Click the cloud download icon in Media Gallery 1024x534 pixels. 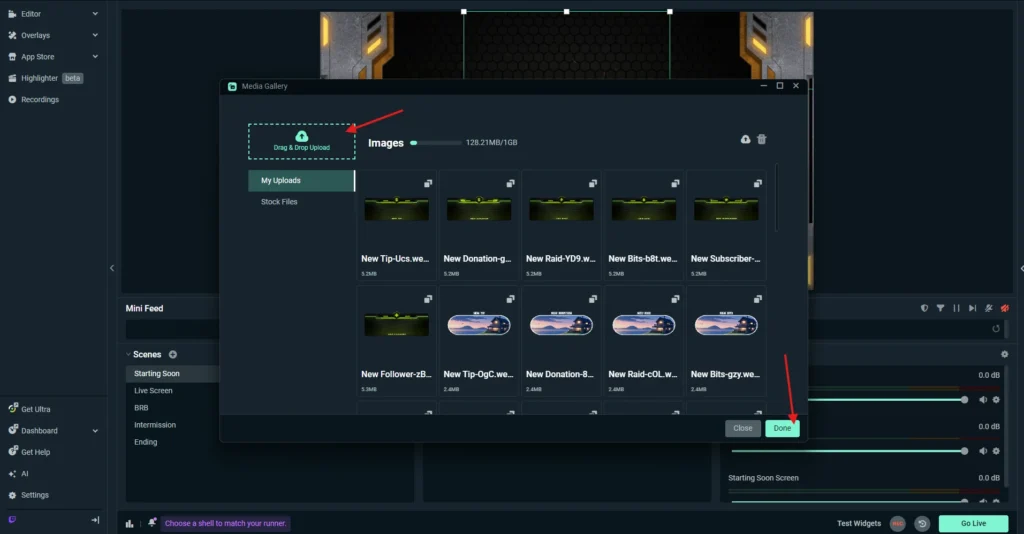tap(745, 139)
